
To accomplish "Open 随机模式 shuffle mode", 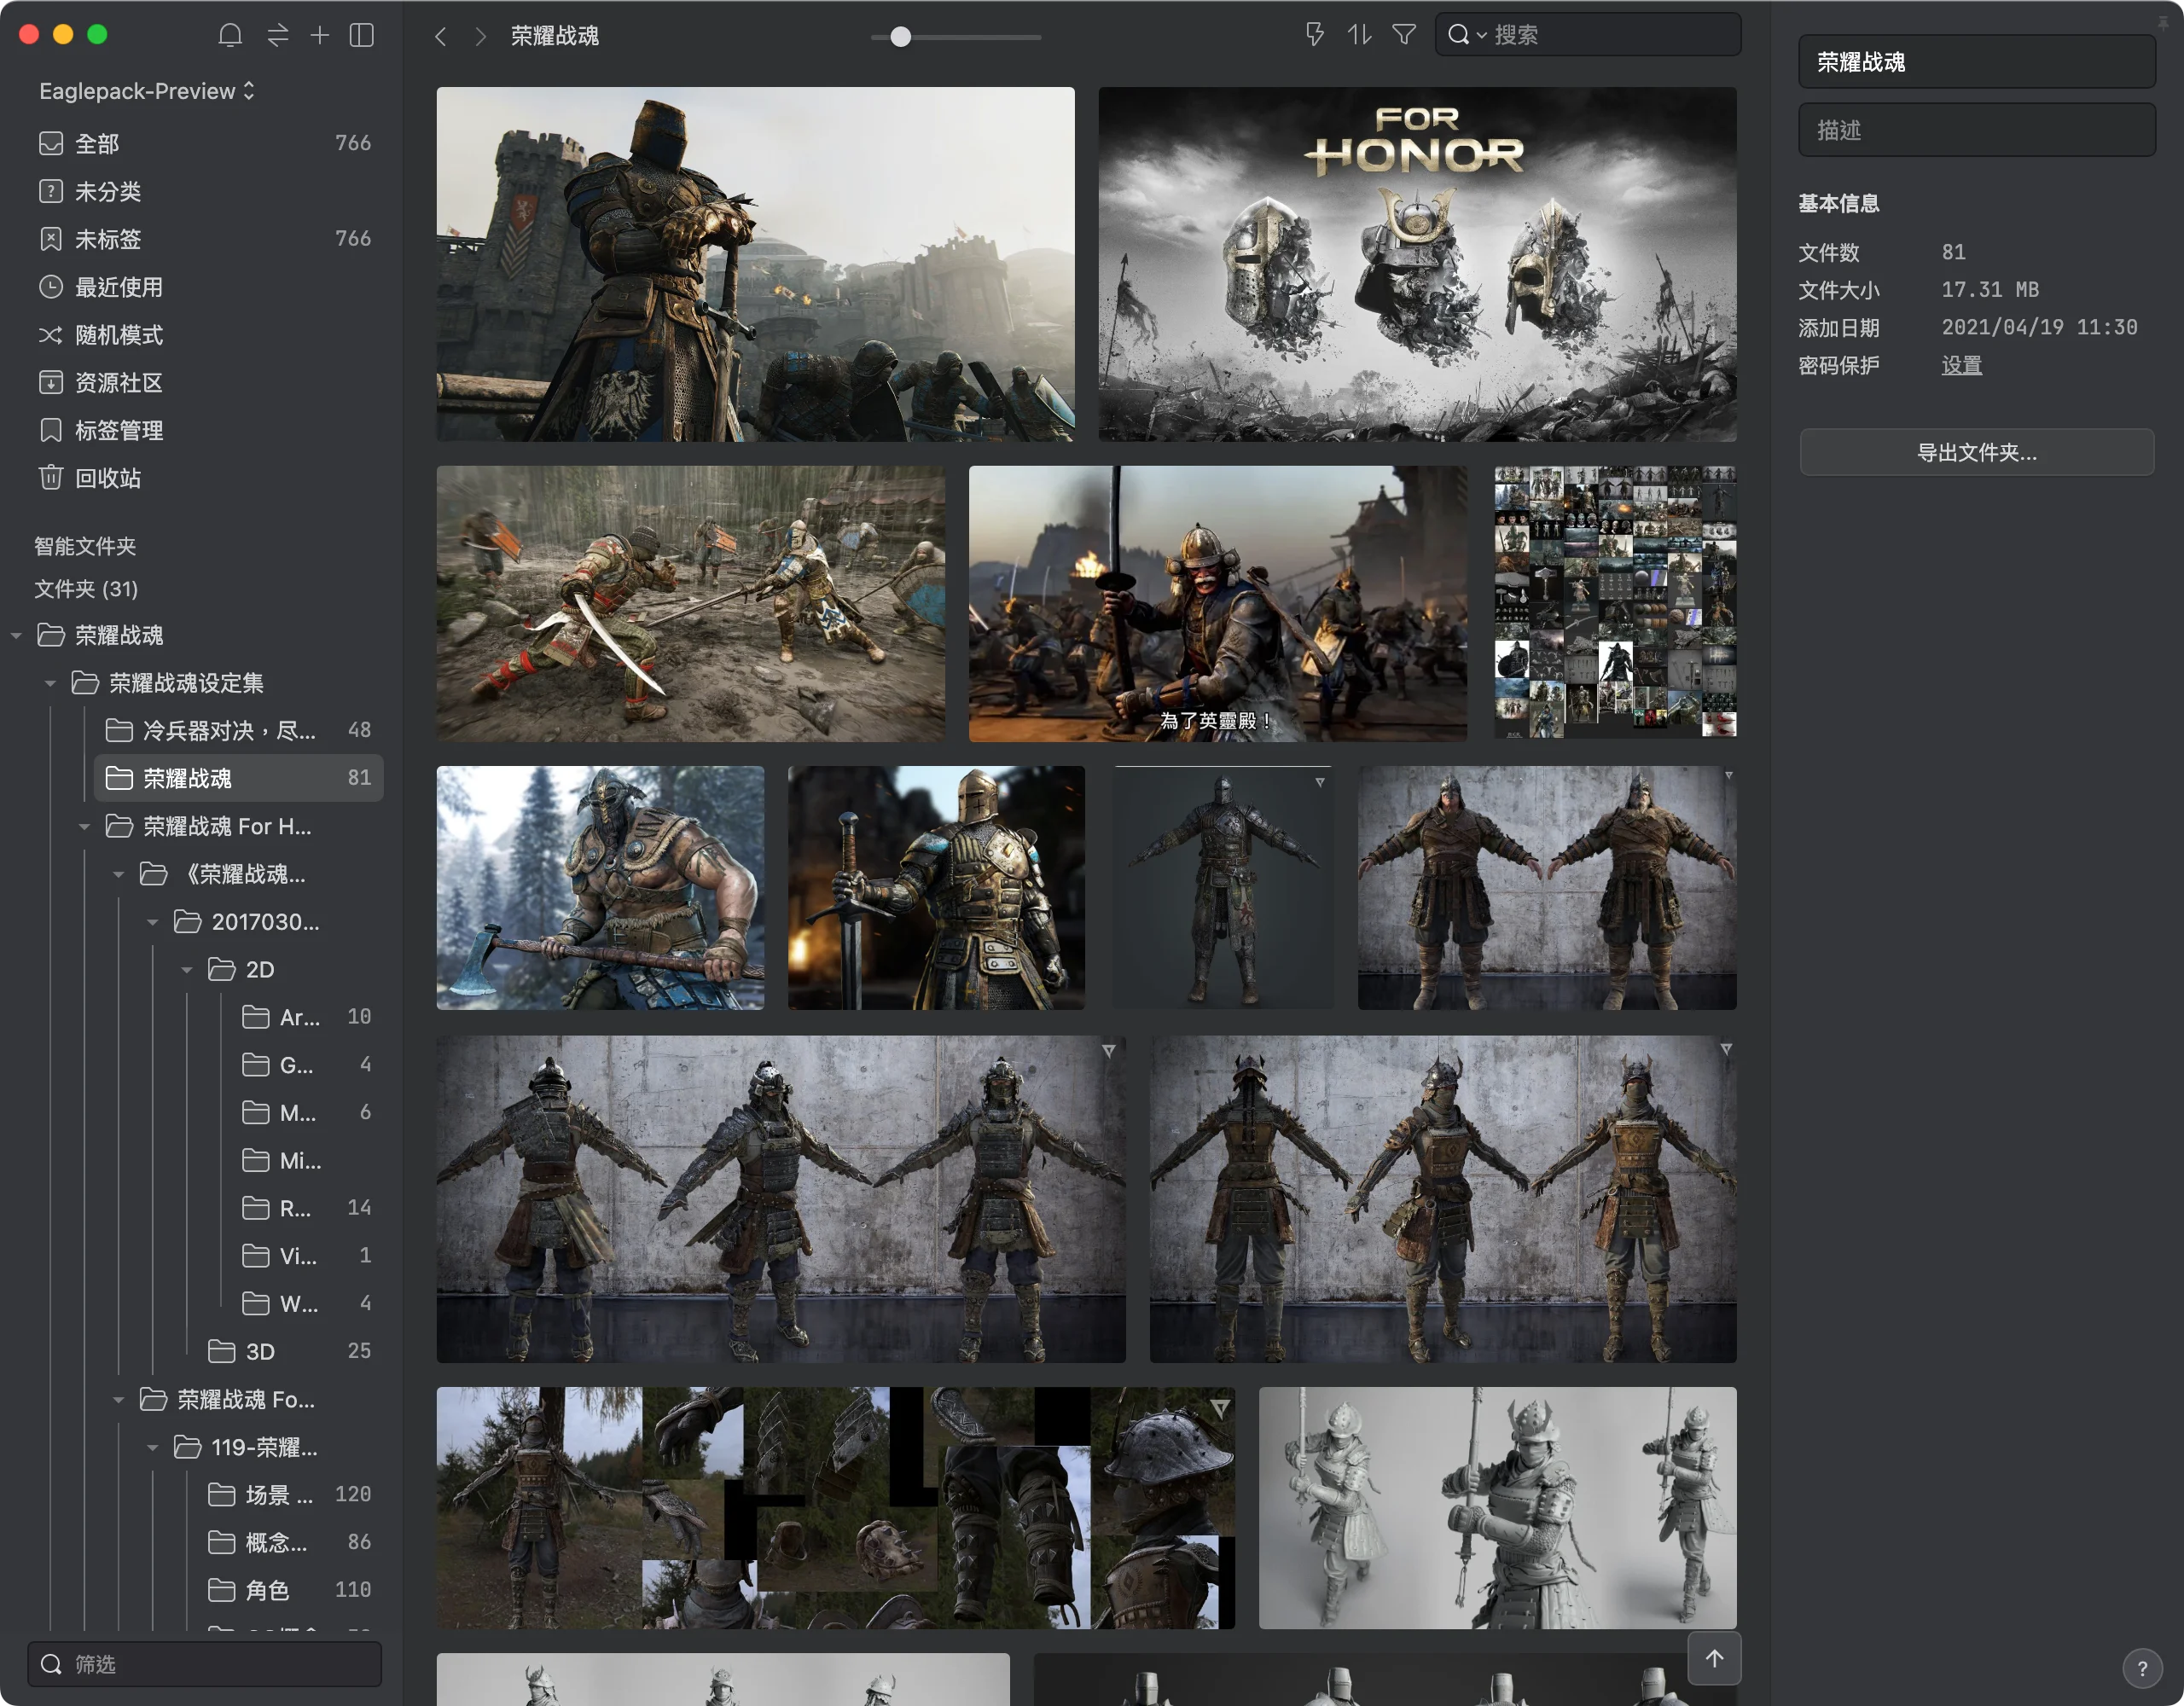I will (x=204, y=335).
